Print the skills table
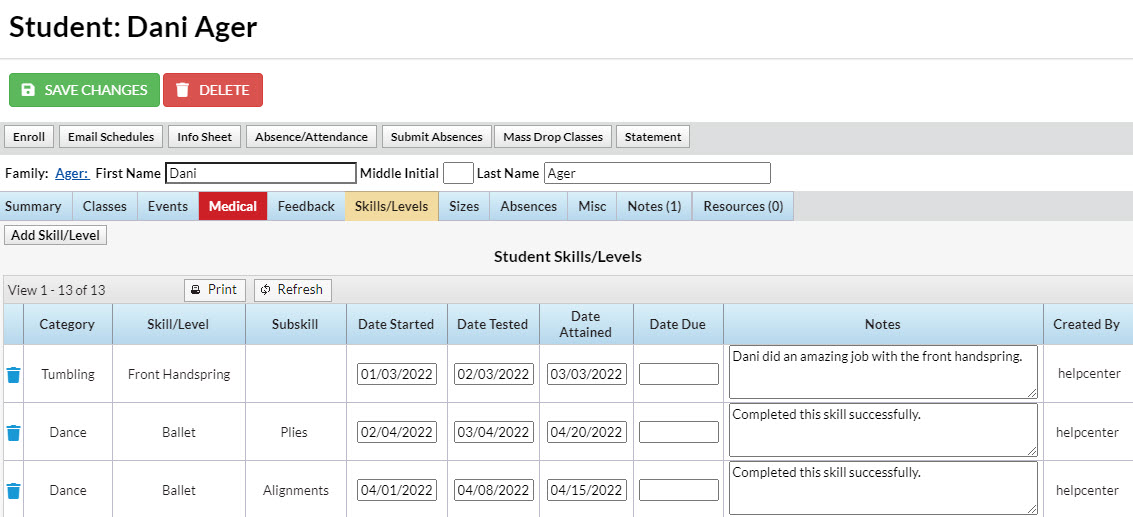This screenshot has height=517, width=1133. click(215, 290)
